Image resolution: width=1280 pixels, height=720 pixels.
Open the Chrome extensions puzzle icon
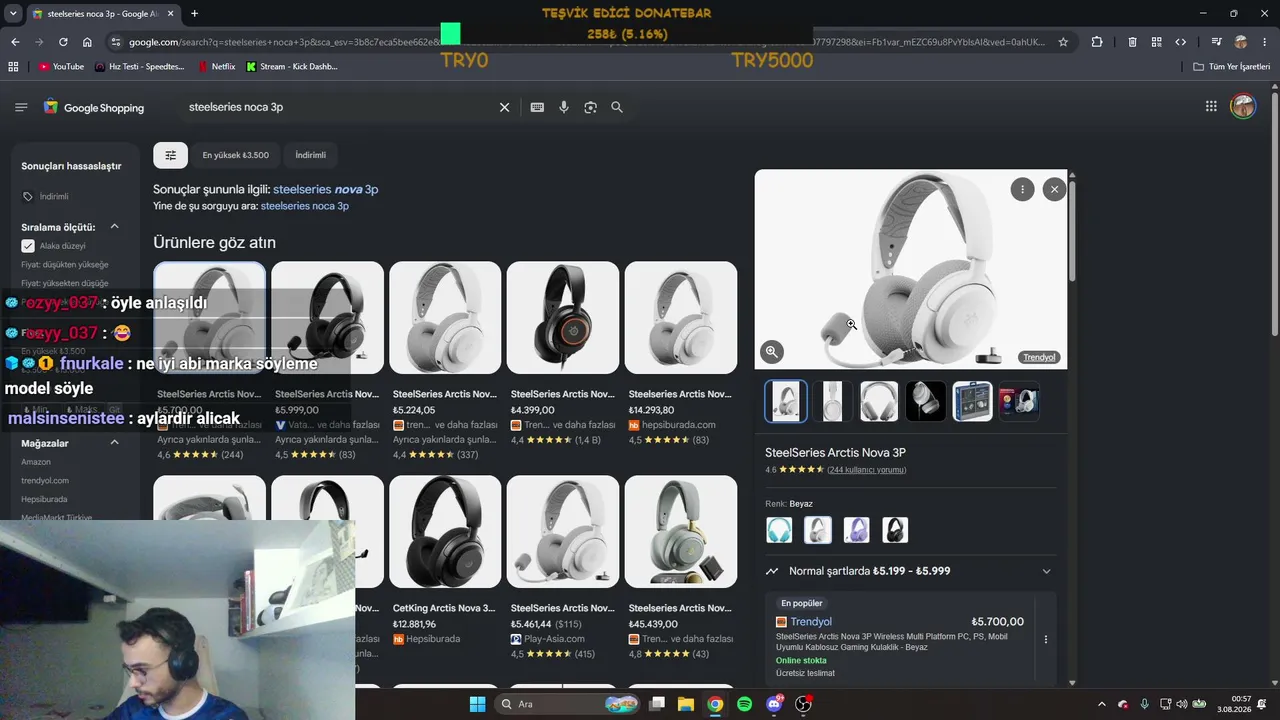point(1097,42)
